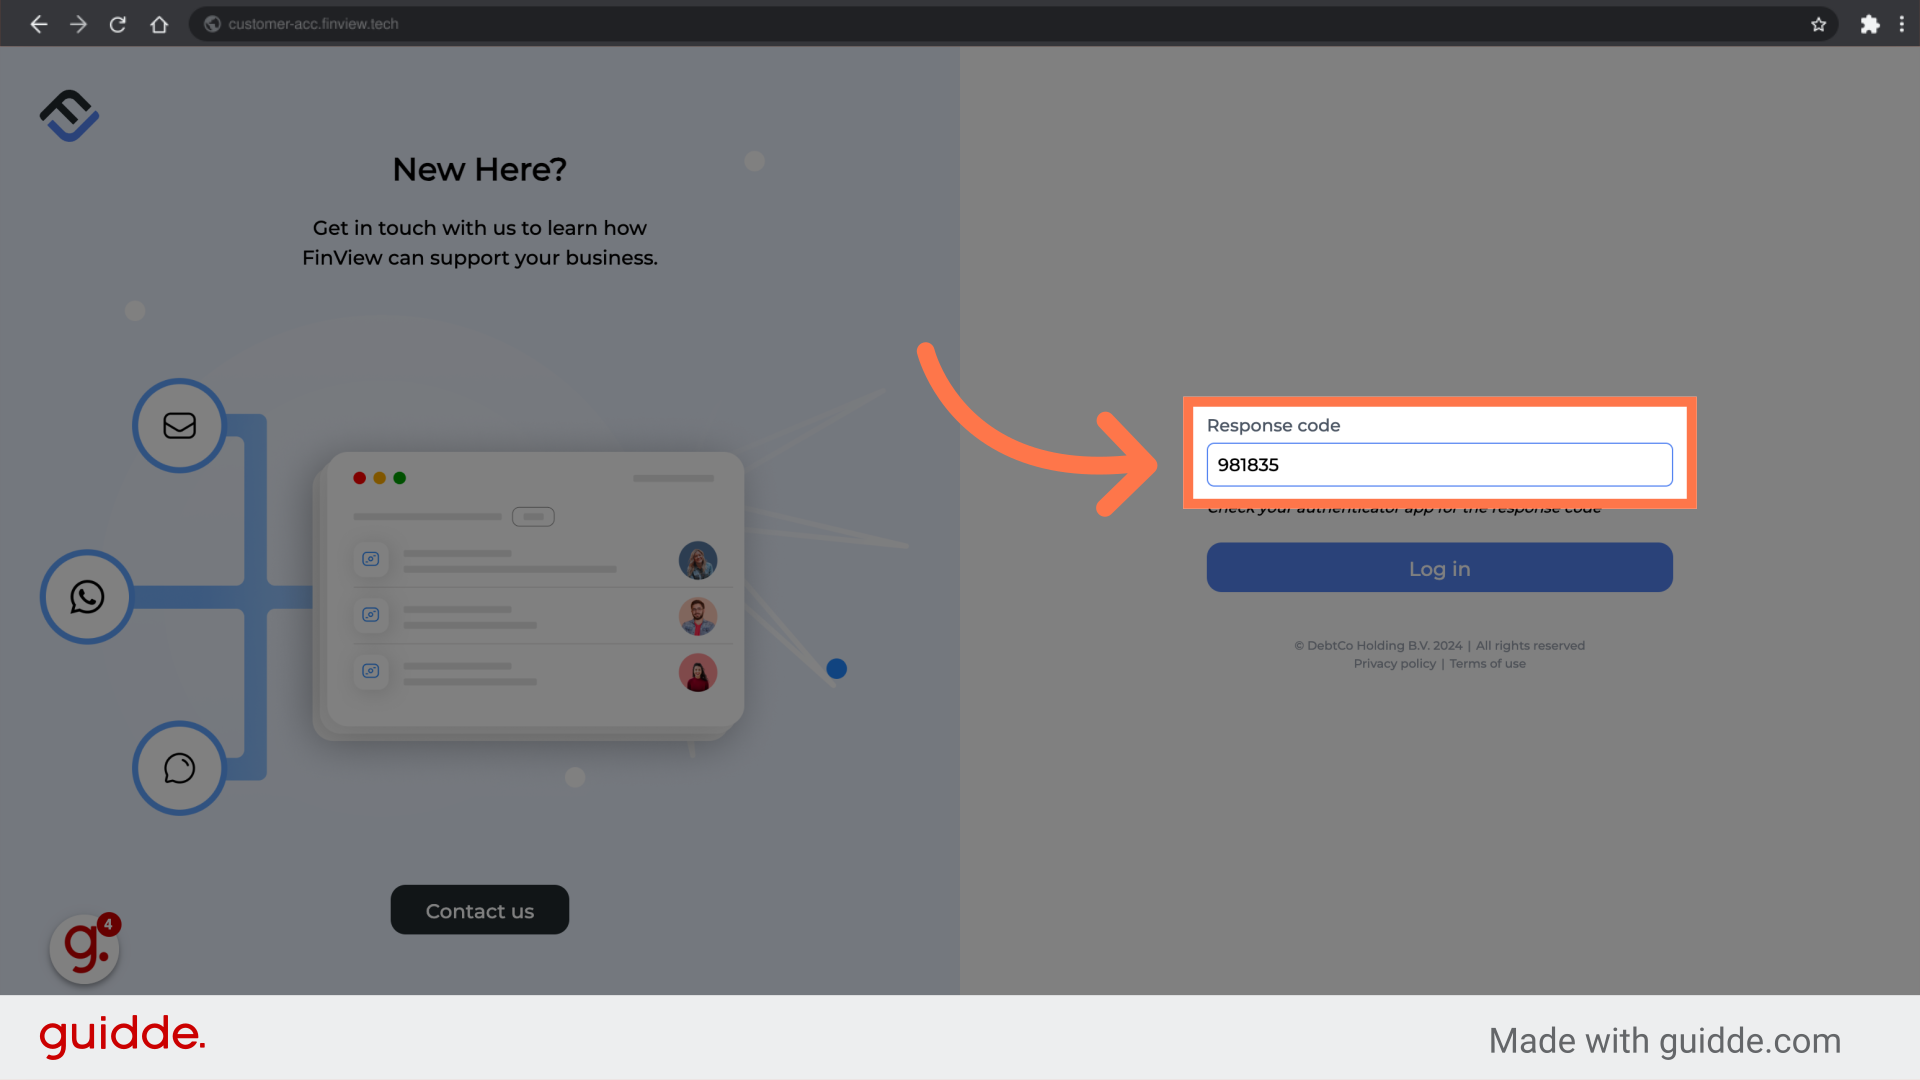Click the browser back navigation arrow
Screen dimensions: 1920x1080
pos(37,24)
